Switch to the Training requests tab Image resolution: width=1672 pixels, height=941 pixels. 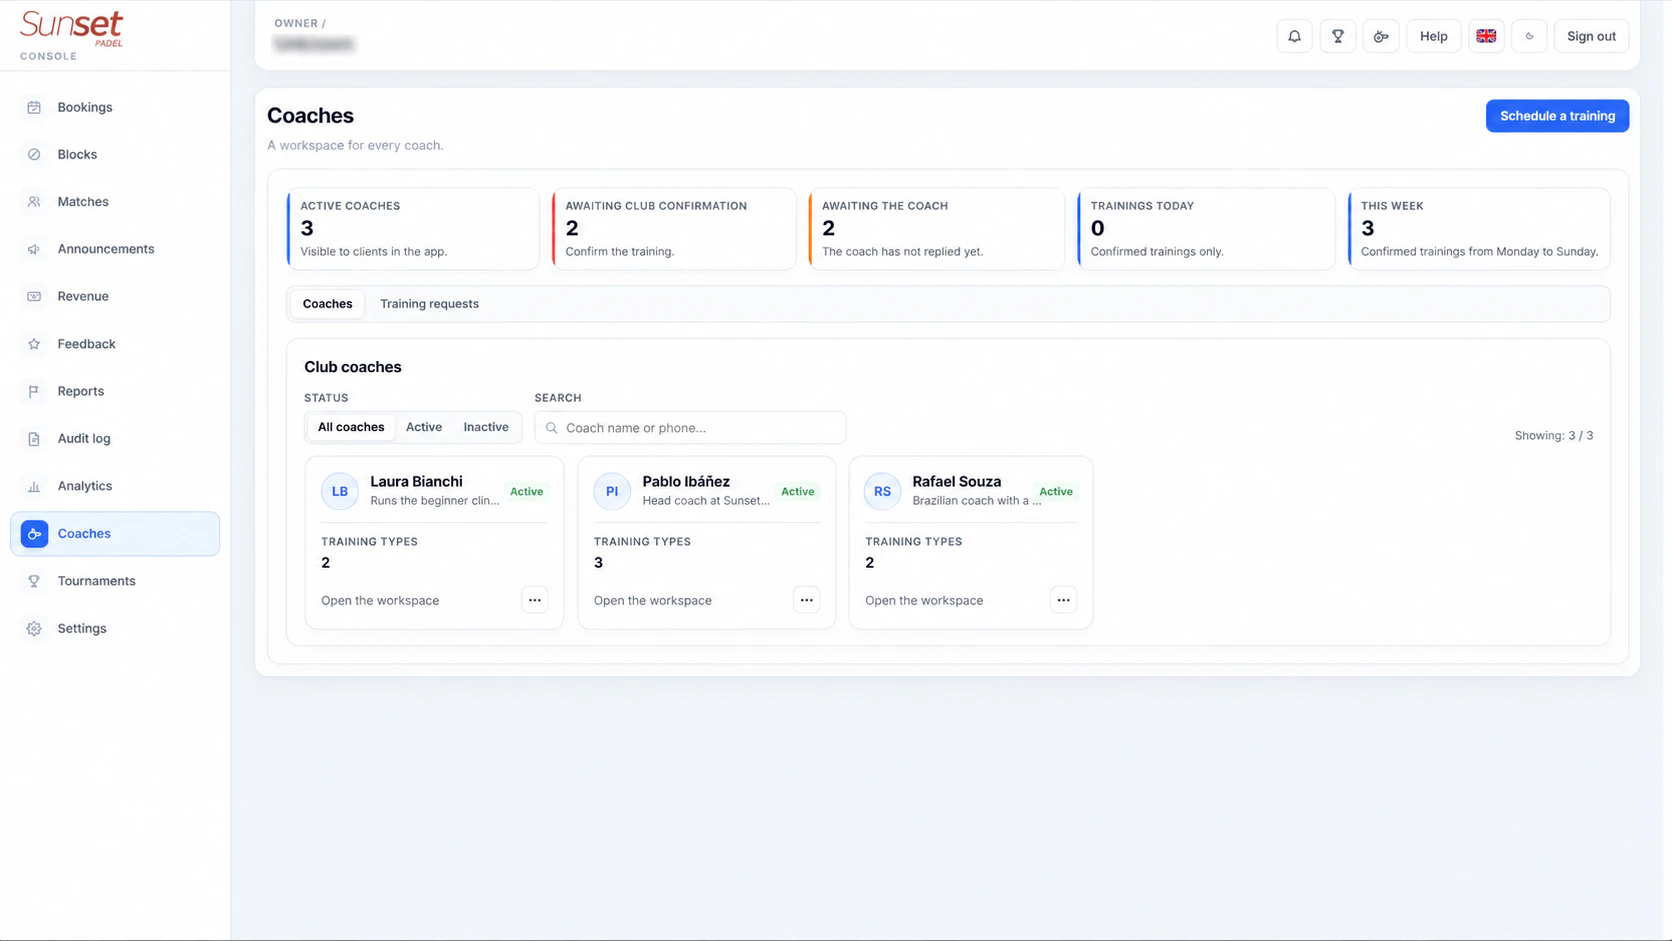(429, 304)
